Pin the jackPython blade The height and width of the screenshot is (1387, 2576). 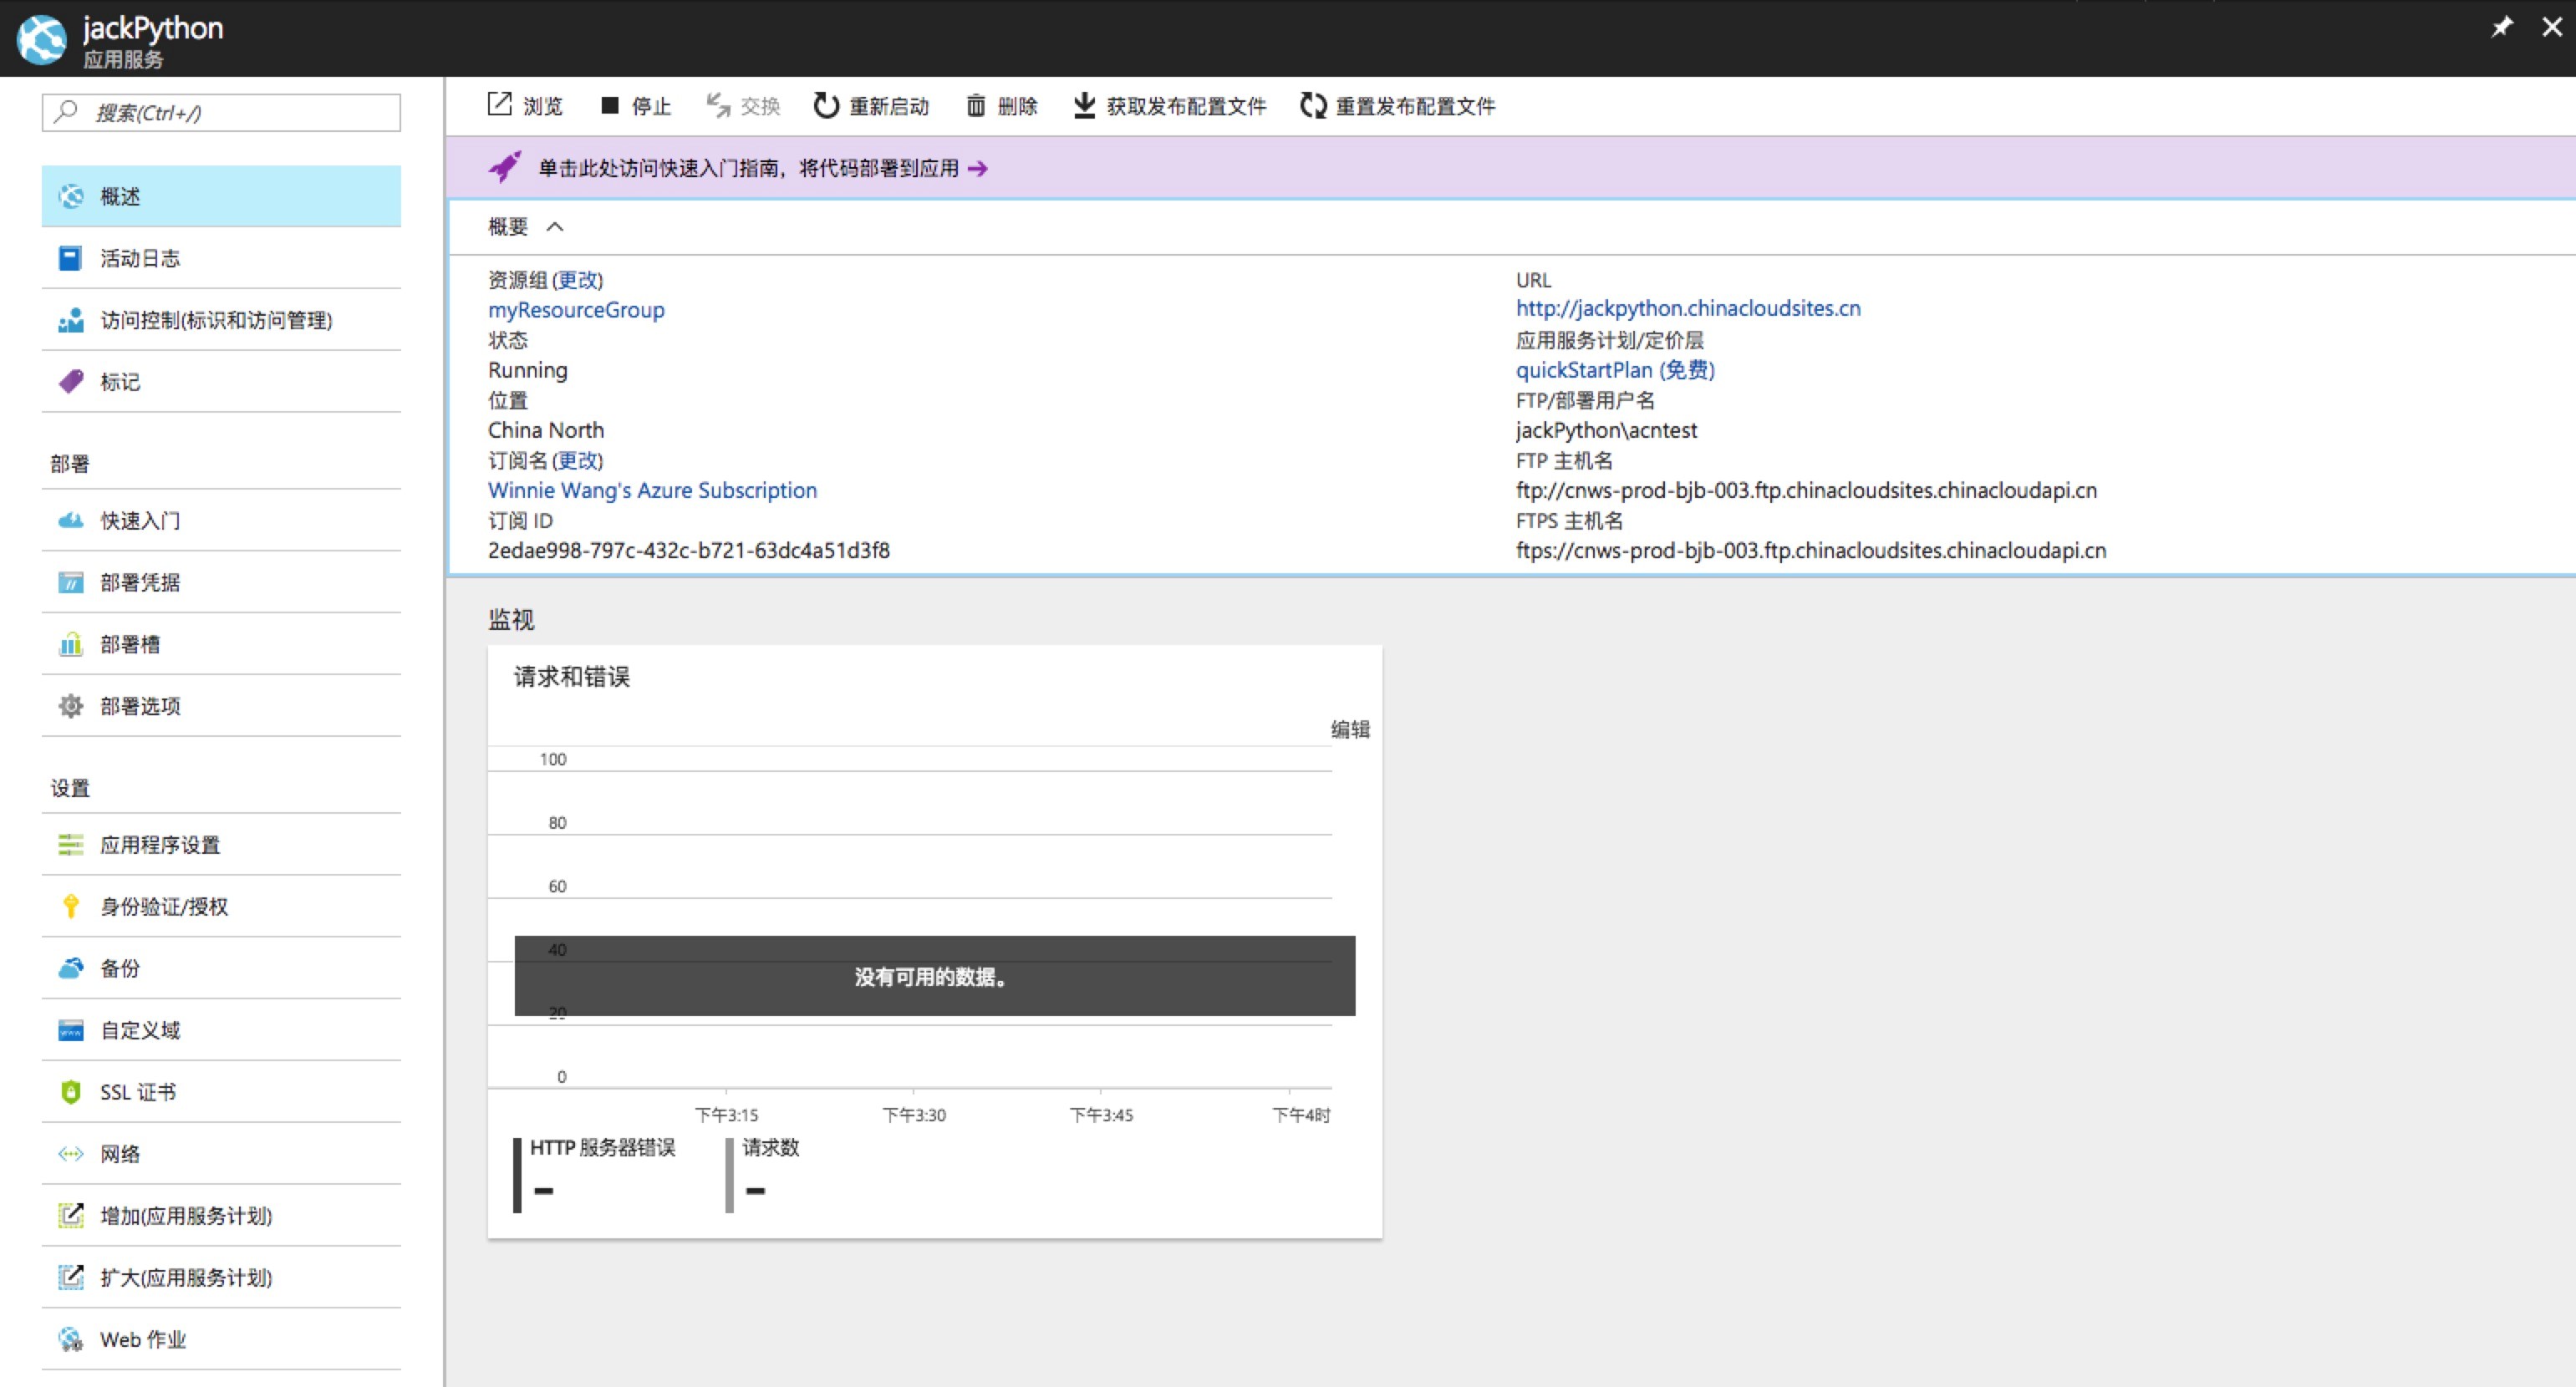(2502, 27)
